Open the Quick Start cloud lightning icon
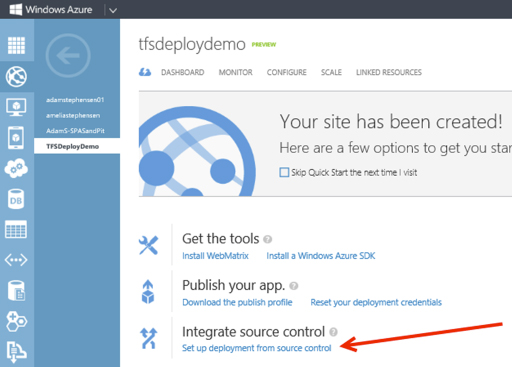This screenshot has width=512, height=367. click(x=145, y=72)
